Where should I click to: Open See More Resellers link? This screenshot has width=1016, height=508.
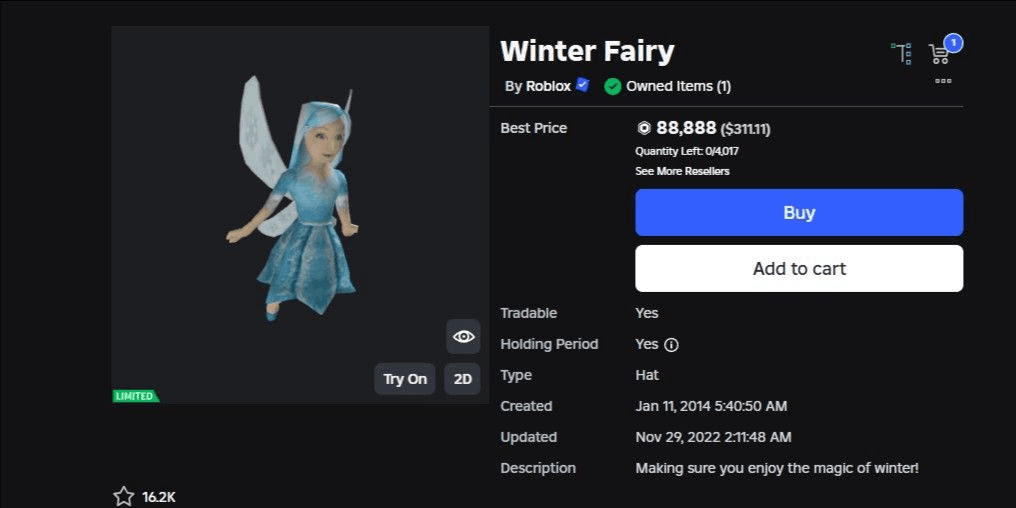[x=682, y=172]
